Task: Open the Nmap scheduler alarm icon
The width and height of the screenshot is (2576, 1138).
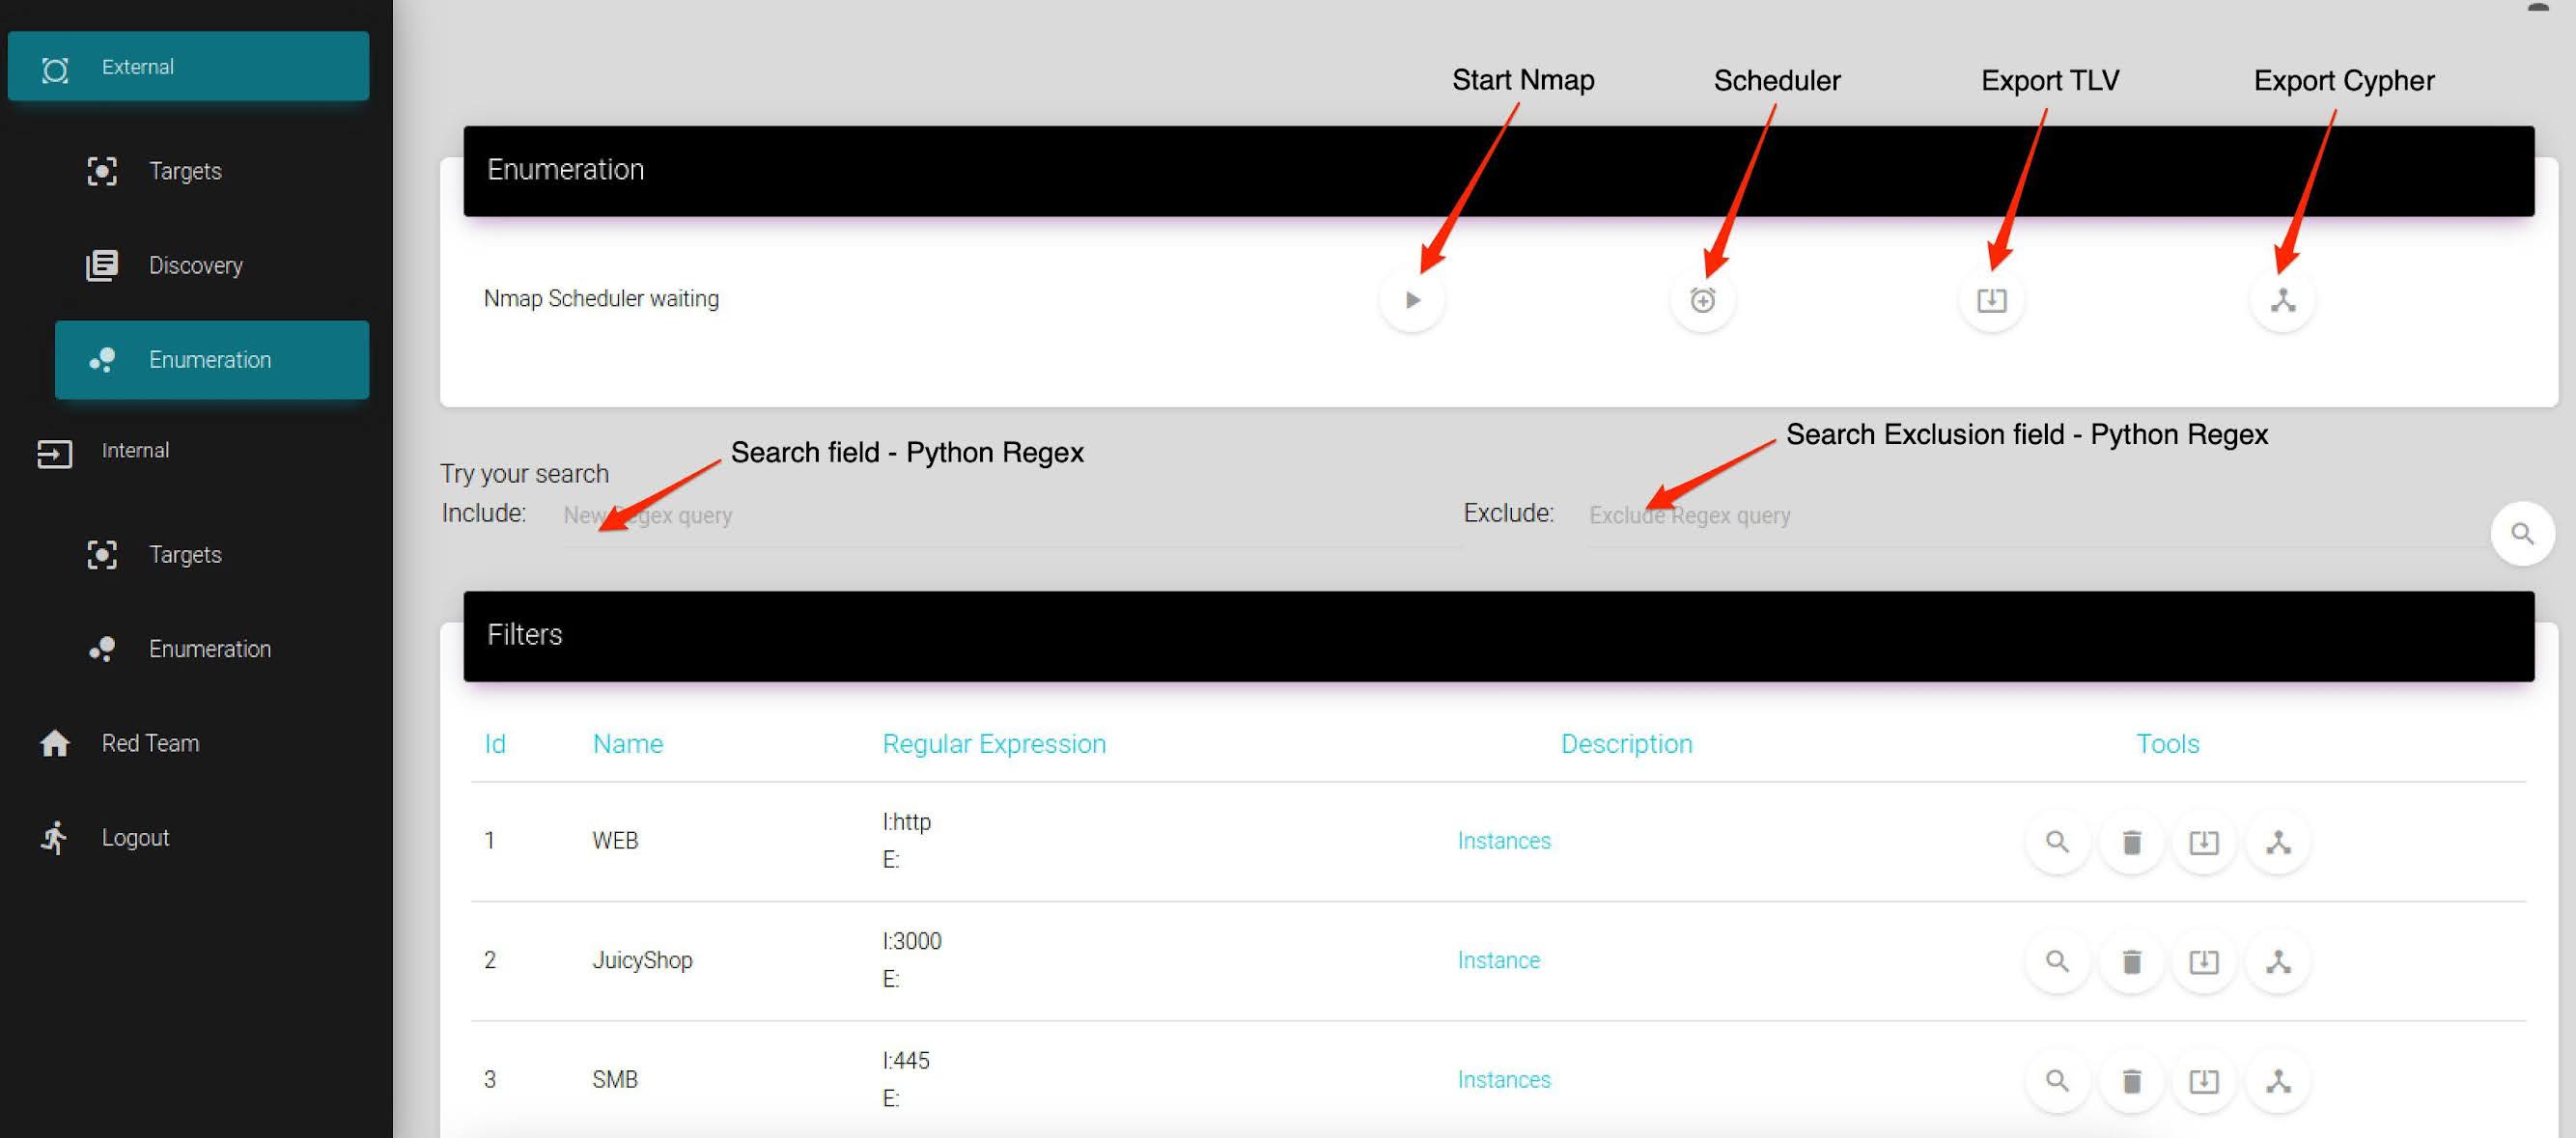Action: click(1702, 300)
